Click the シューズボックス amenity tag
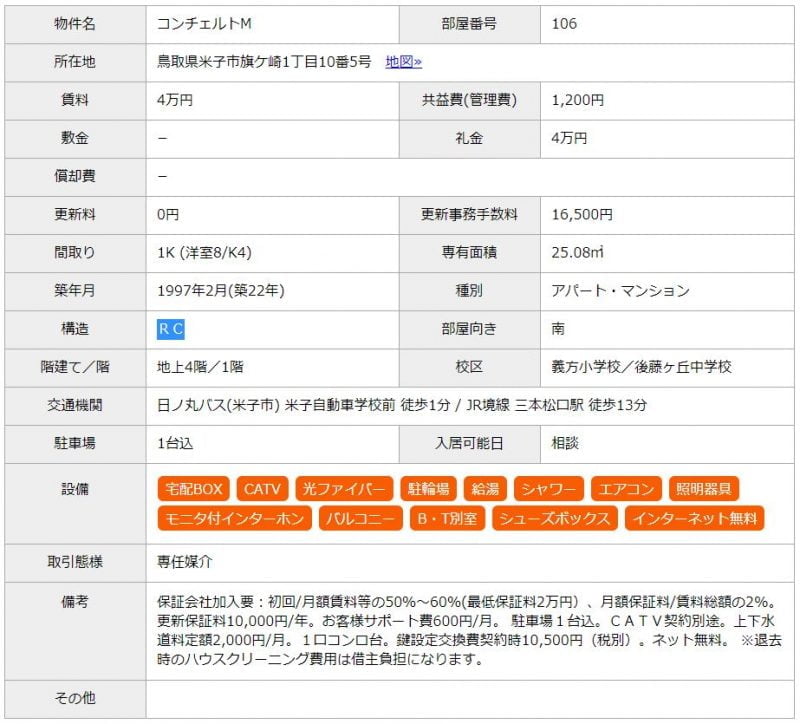Viewport: 800px width, 724px height. point(555,518)
